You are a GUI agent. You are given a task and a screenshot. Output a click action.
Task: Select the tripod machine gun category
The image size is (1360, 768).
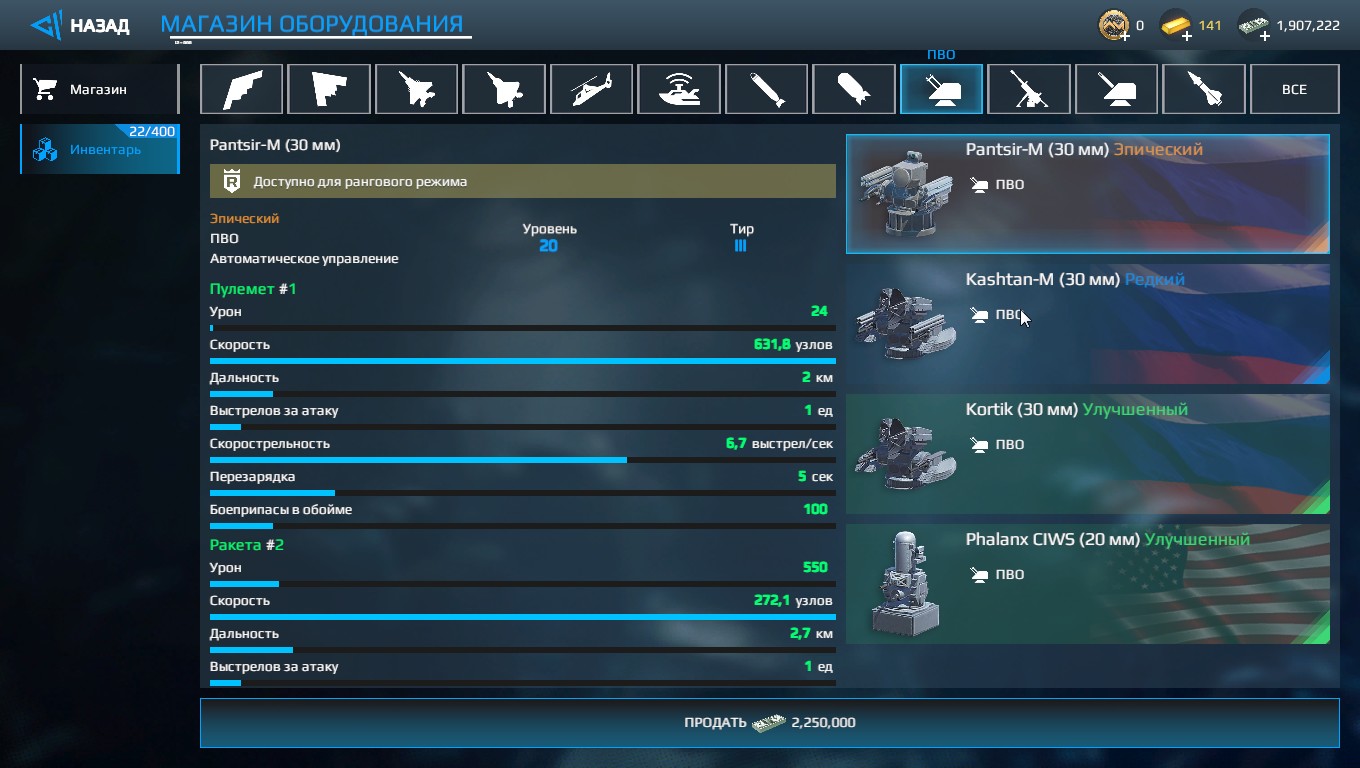(1029, 89)
